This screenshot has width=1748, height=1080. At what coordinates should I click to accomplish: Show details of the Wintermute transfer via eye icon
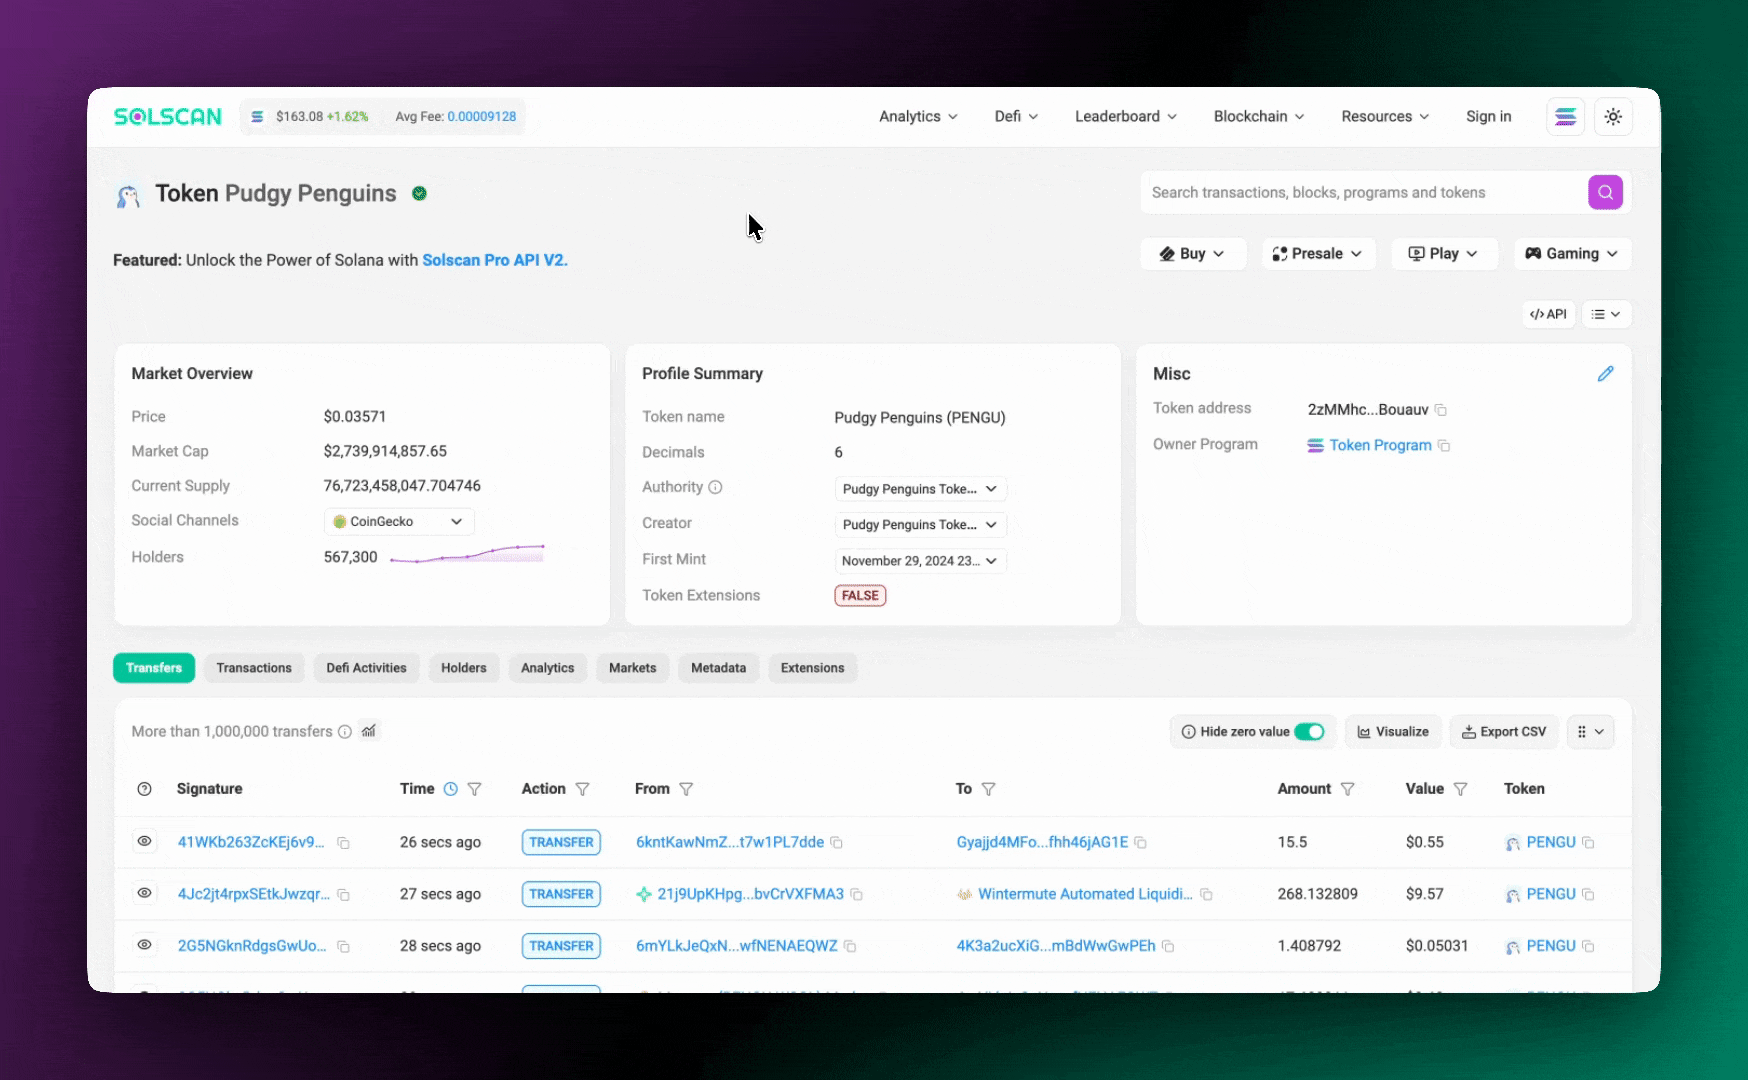pyautogui.click(x=144, y=894)
